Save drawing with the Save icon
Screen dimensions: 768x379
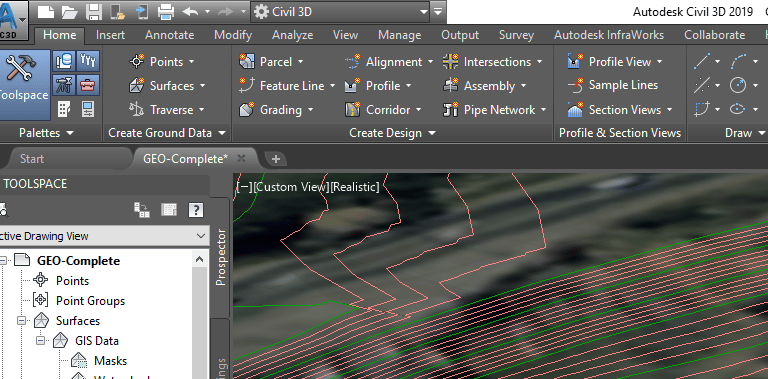pos(94,11)
